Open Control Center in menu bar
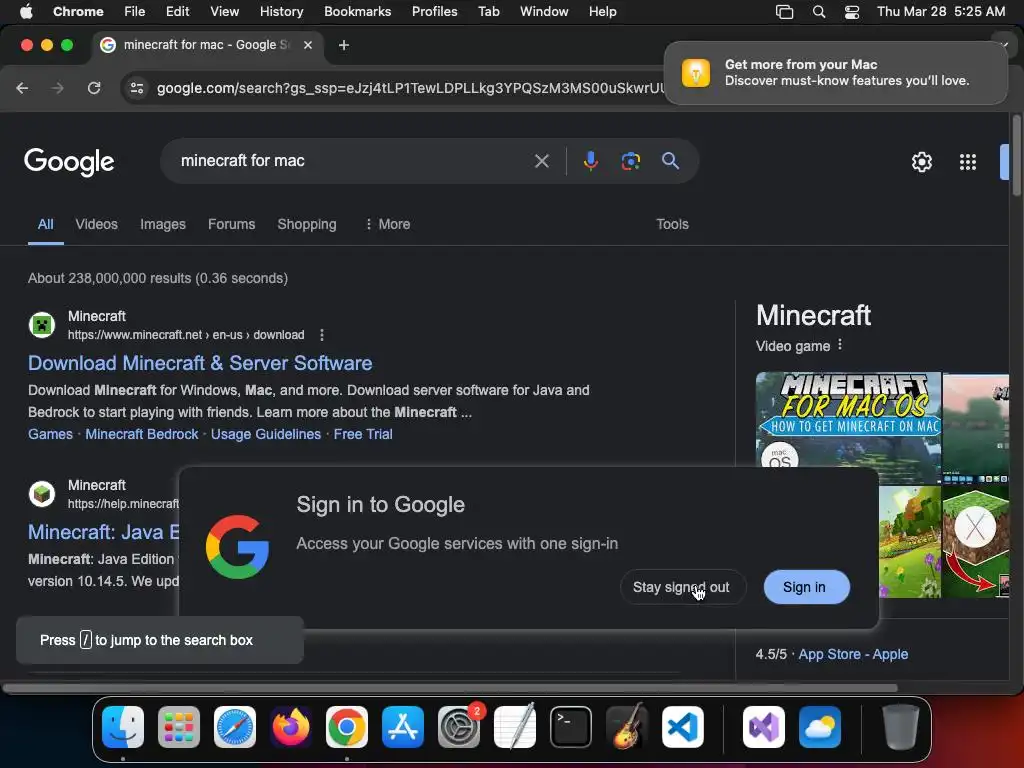Image resolution: width=1024 pixels, height=768 pixels. click(852, 11)
